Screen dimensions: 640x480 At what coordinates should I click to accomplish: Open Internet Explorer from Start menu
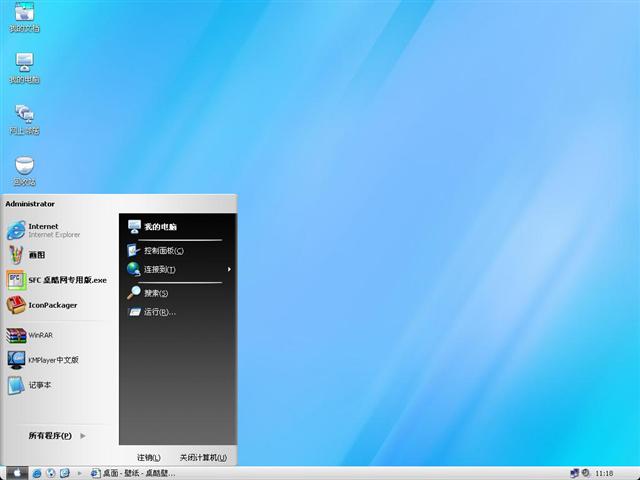[44, 230]
